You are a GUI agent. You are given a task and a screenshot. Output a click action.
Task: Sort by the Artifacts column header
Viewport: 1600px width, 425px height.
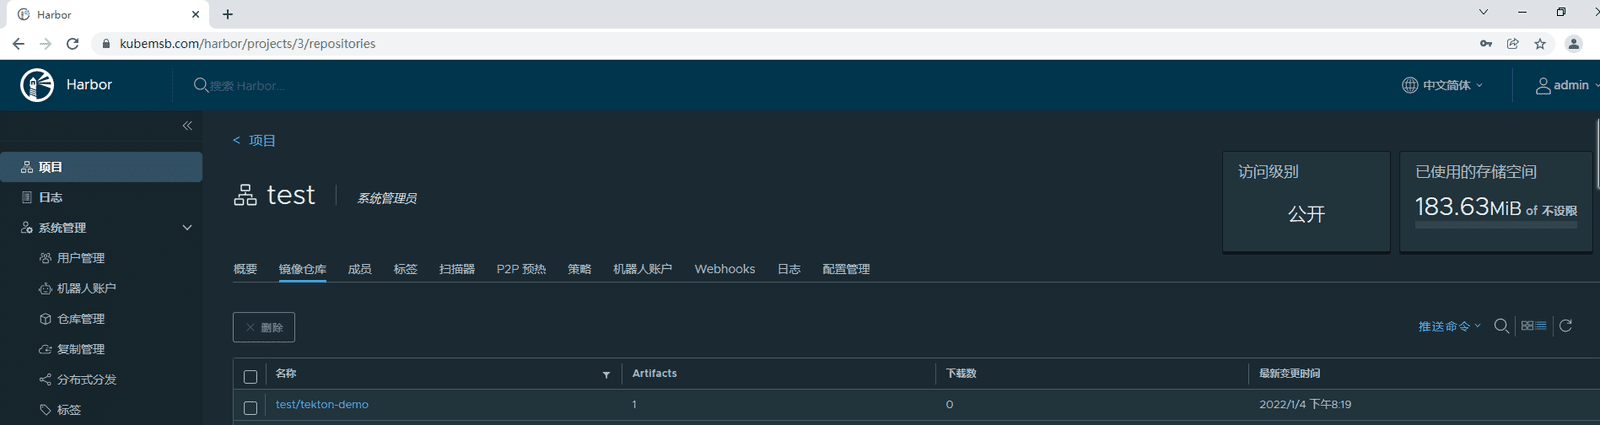[654, 374]
